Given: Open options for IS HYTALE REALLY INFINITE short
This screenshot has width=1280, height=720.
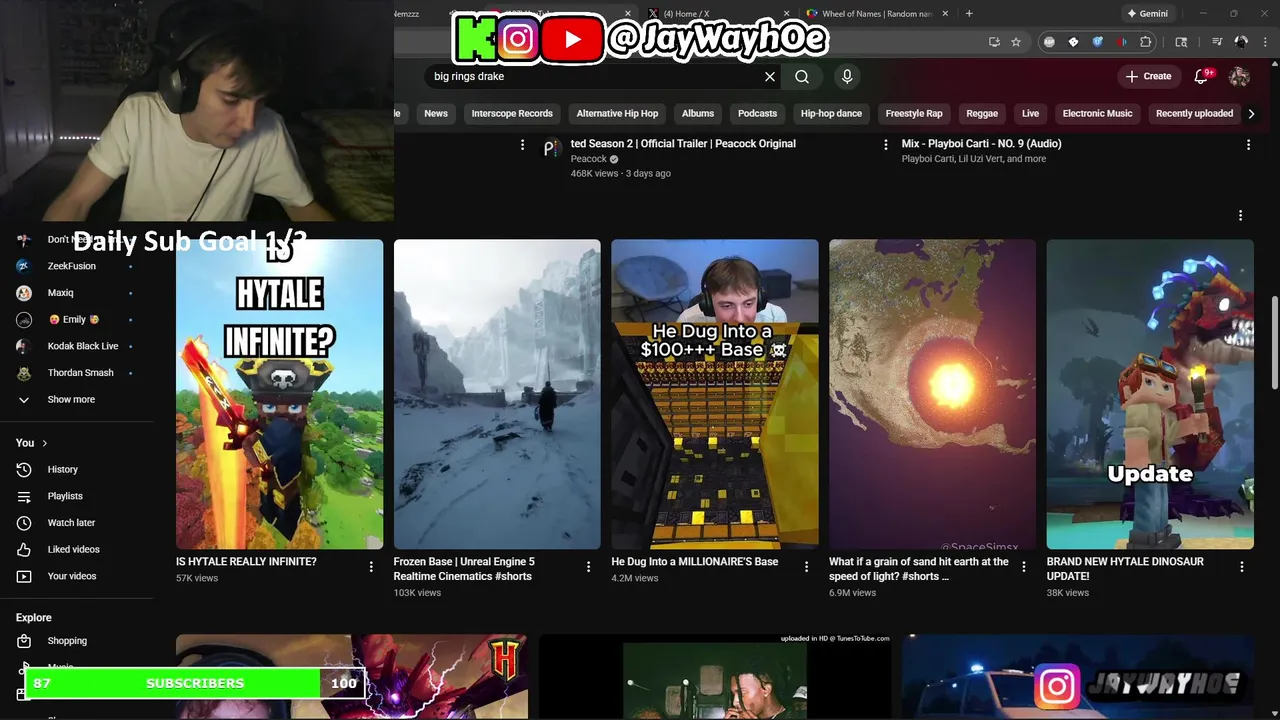Looking at the screenshot, I should click(371, 567).
